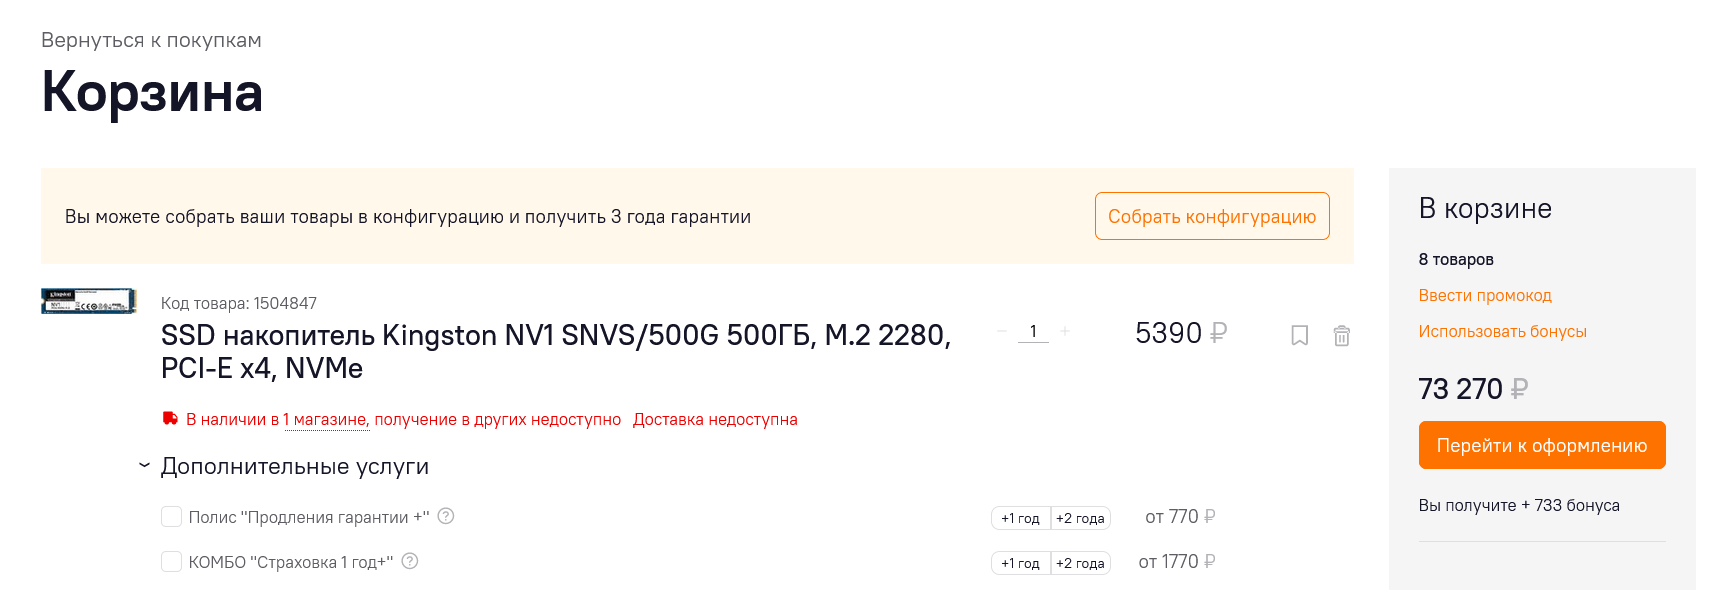Click Собрать конфигурацию button

[x=1211, y=216]
